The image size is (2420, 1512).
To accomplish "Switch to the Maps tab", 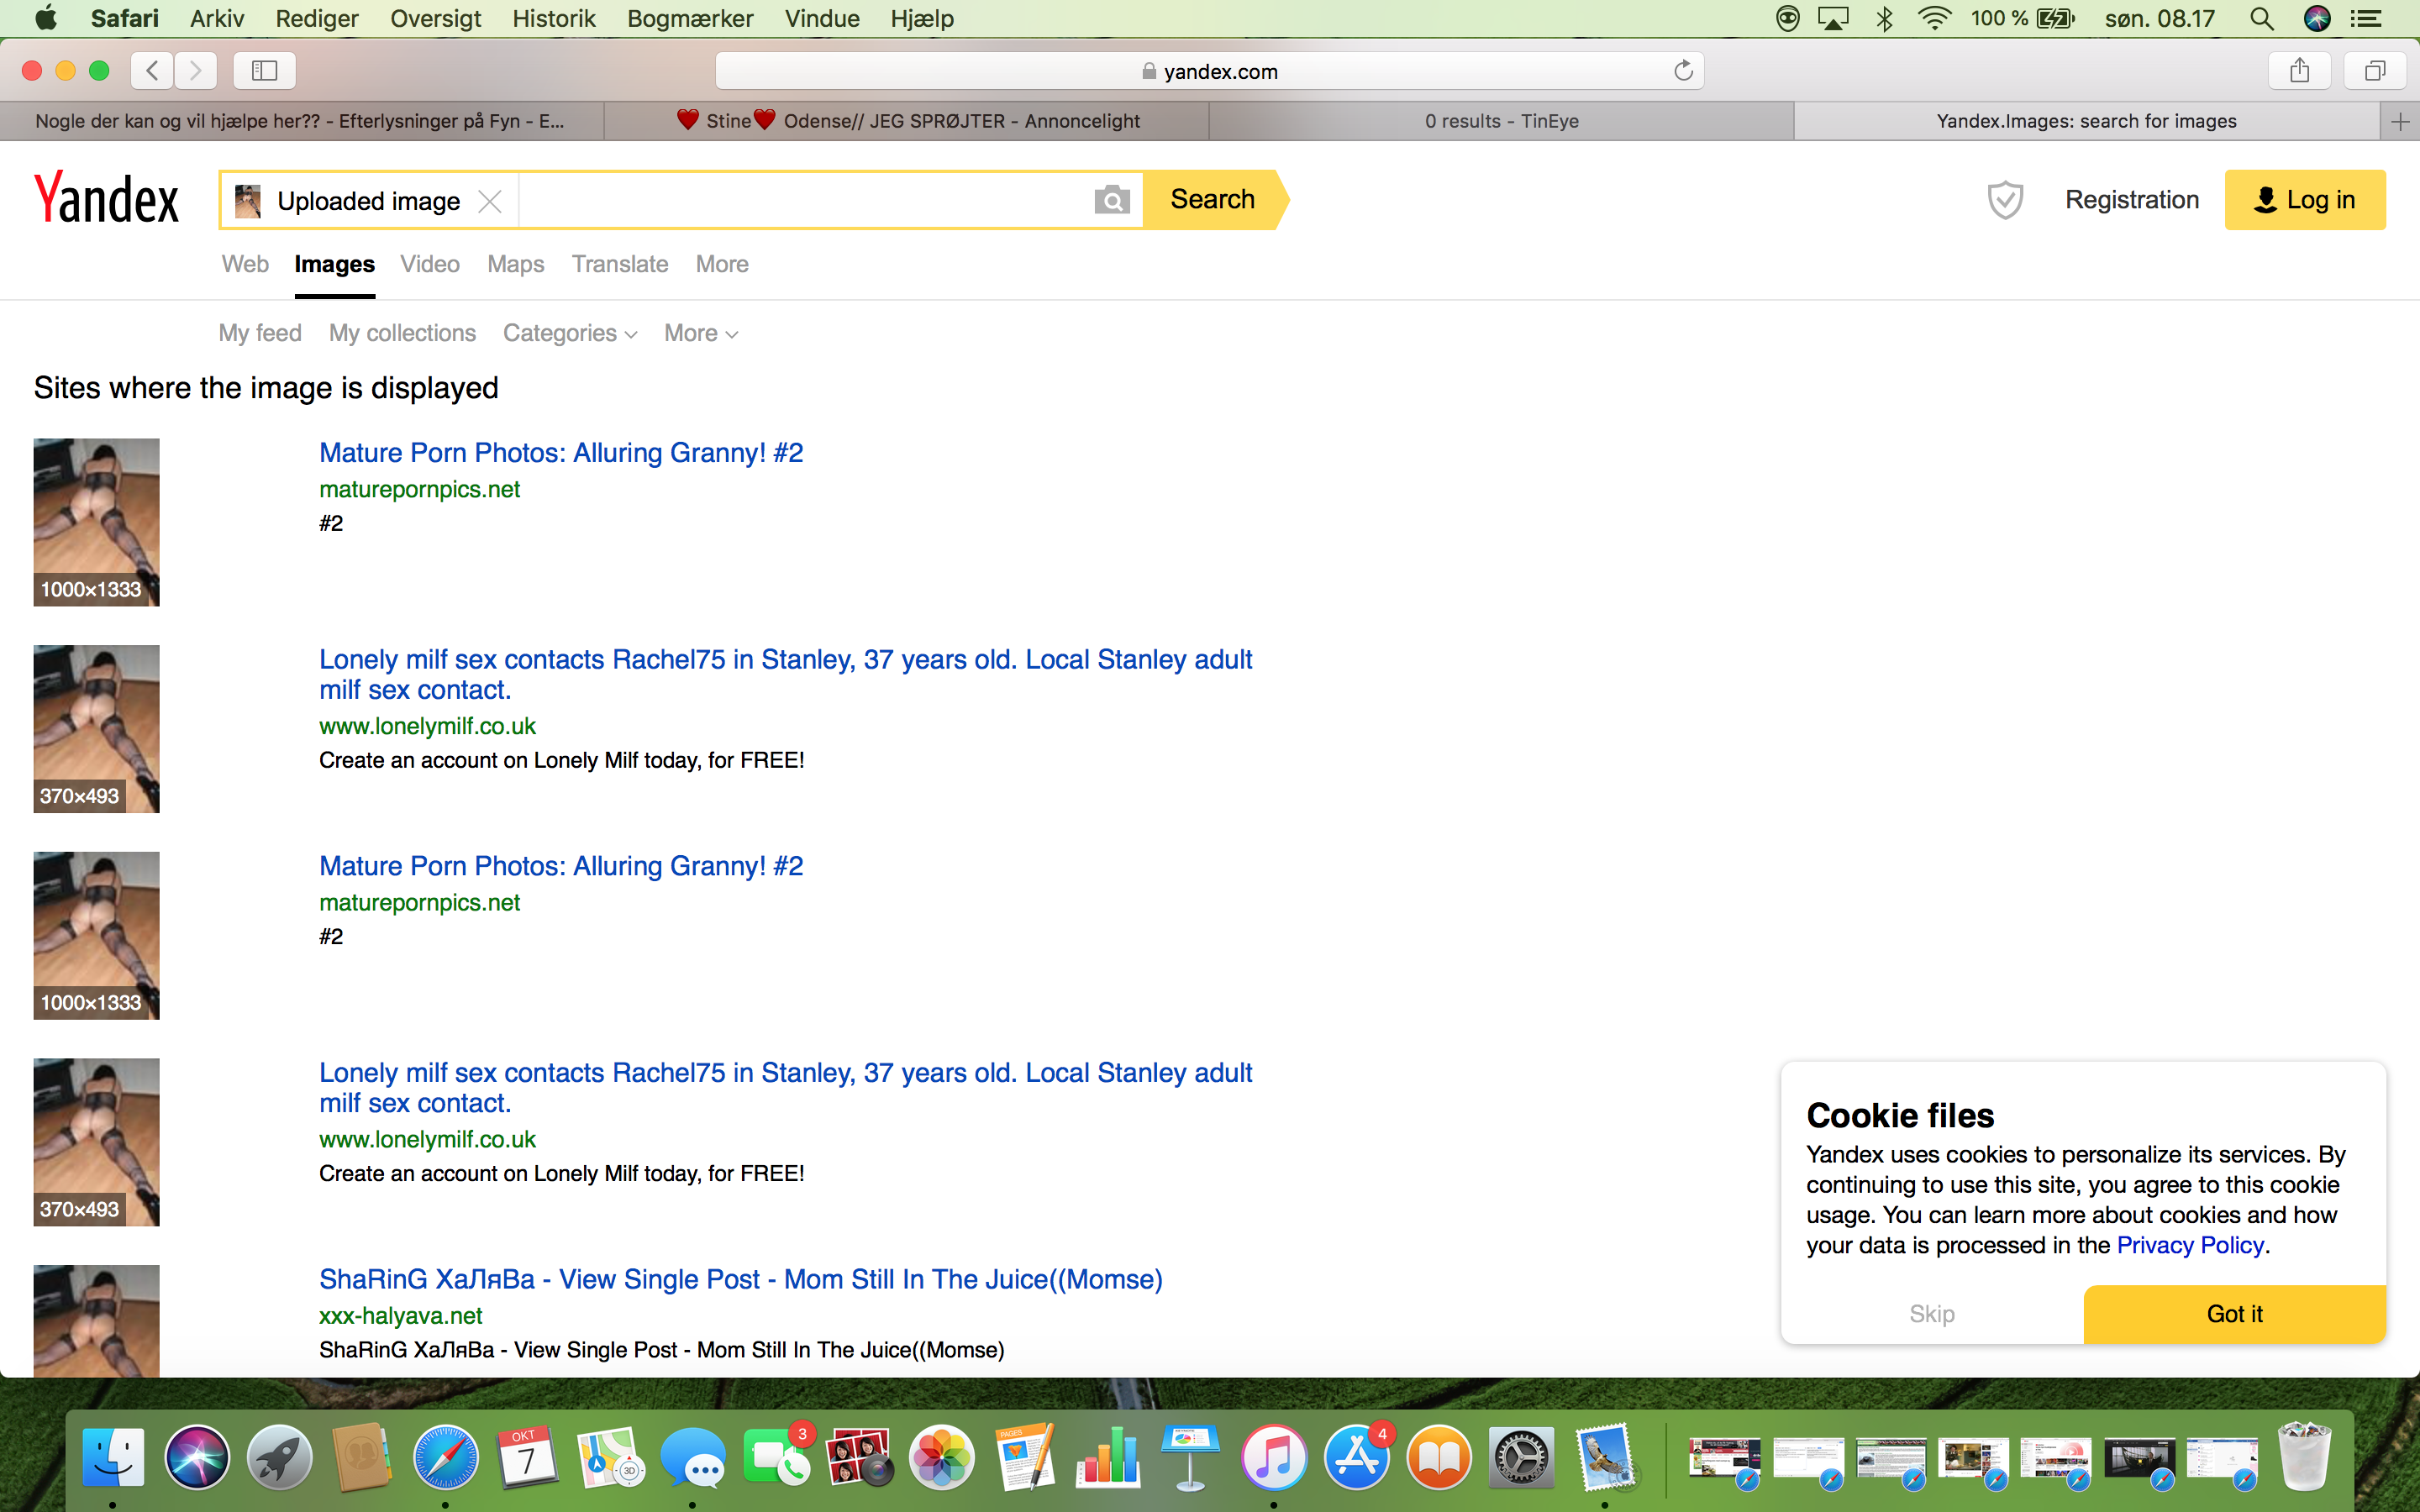I will click(x=516, y=264).
